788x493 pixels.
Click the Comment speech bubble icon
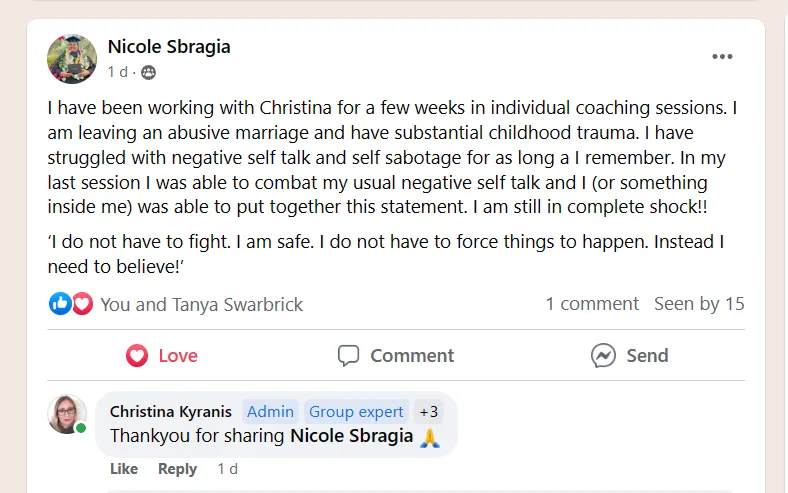[x=348, y=355]
